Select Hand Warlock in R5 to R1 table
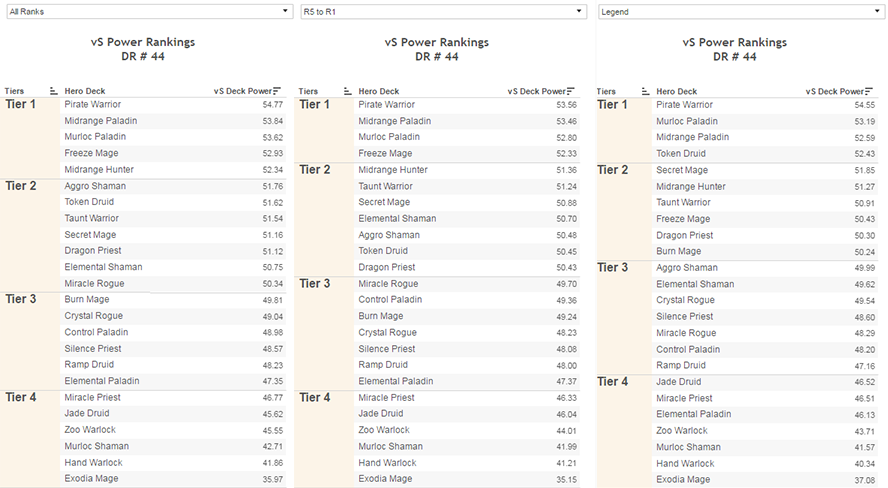Image resolution: width=888 pixels, height=488 pixels. 387,463
